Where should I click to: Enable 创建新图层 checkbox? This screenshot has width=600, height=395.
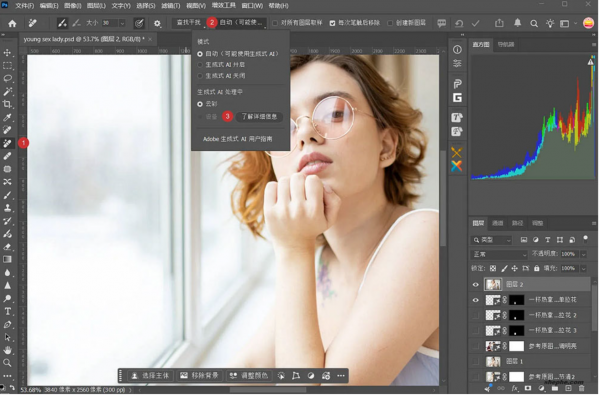pos(390,23)
